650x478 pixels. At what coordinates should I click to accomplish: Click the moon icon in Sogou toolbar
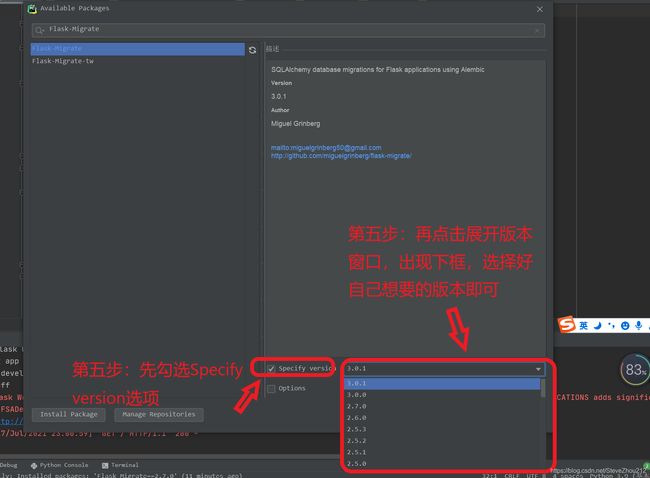(x=597, y=326)
